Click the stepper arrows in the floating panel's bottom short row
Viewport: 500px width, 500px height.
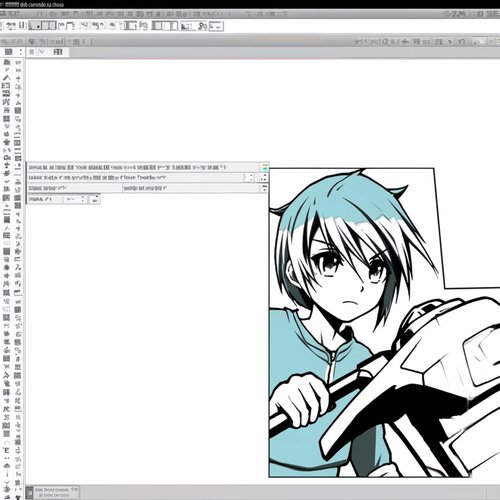83,199
